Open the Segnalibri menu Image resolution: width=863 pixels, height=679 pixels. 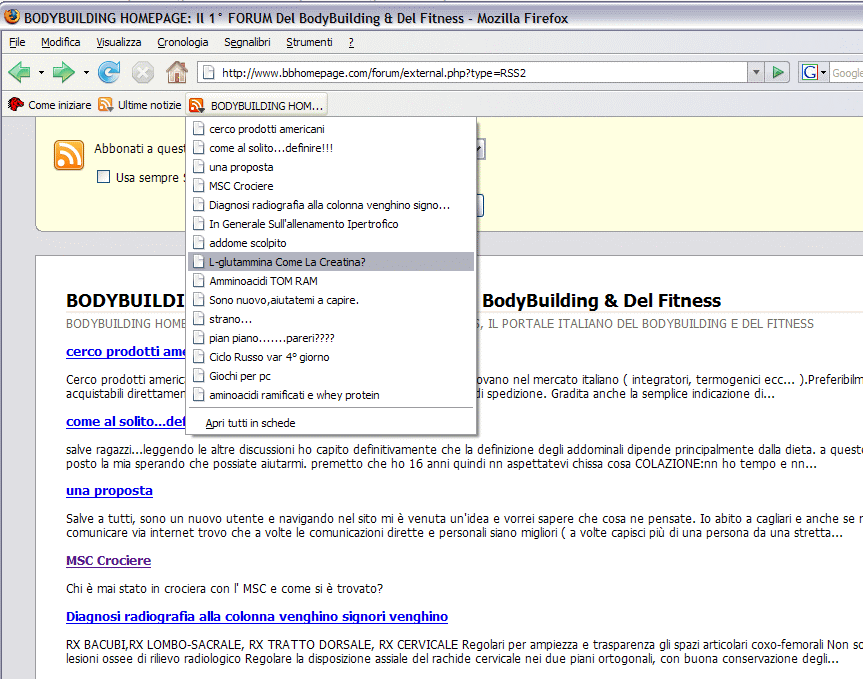coord(246,42)
